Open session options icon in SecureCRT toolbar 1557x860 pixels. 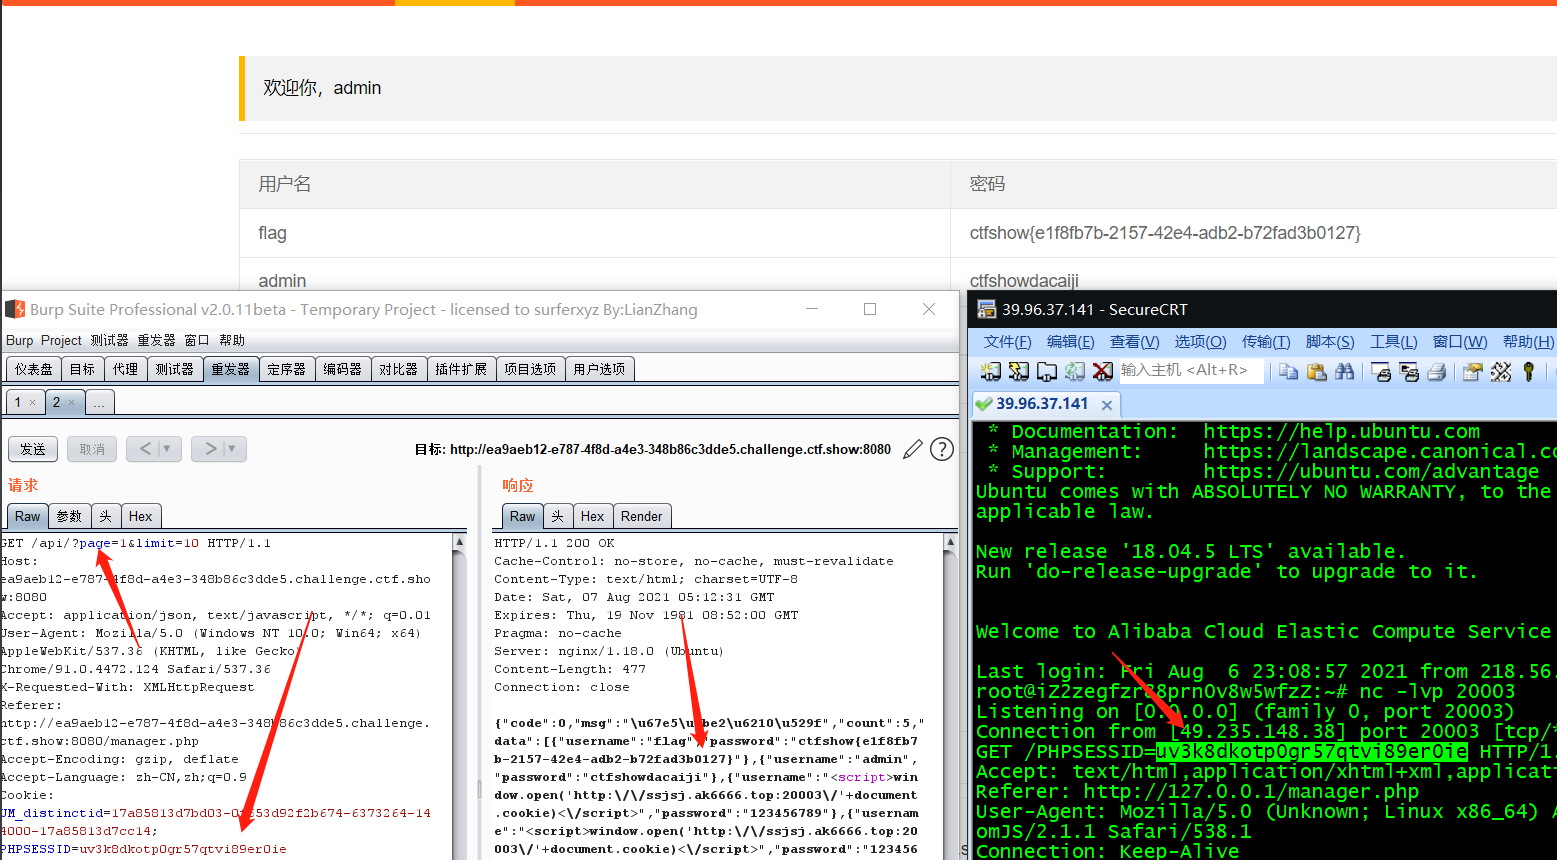click(x=1472, y=371)
